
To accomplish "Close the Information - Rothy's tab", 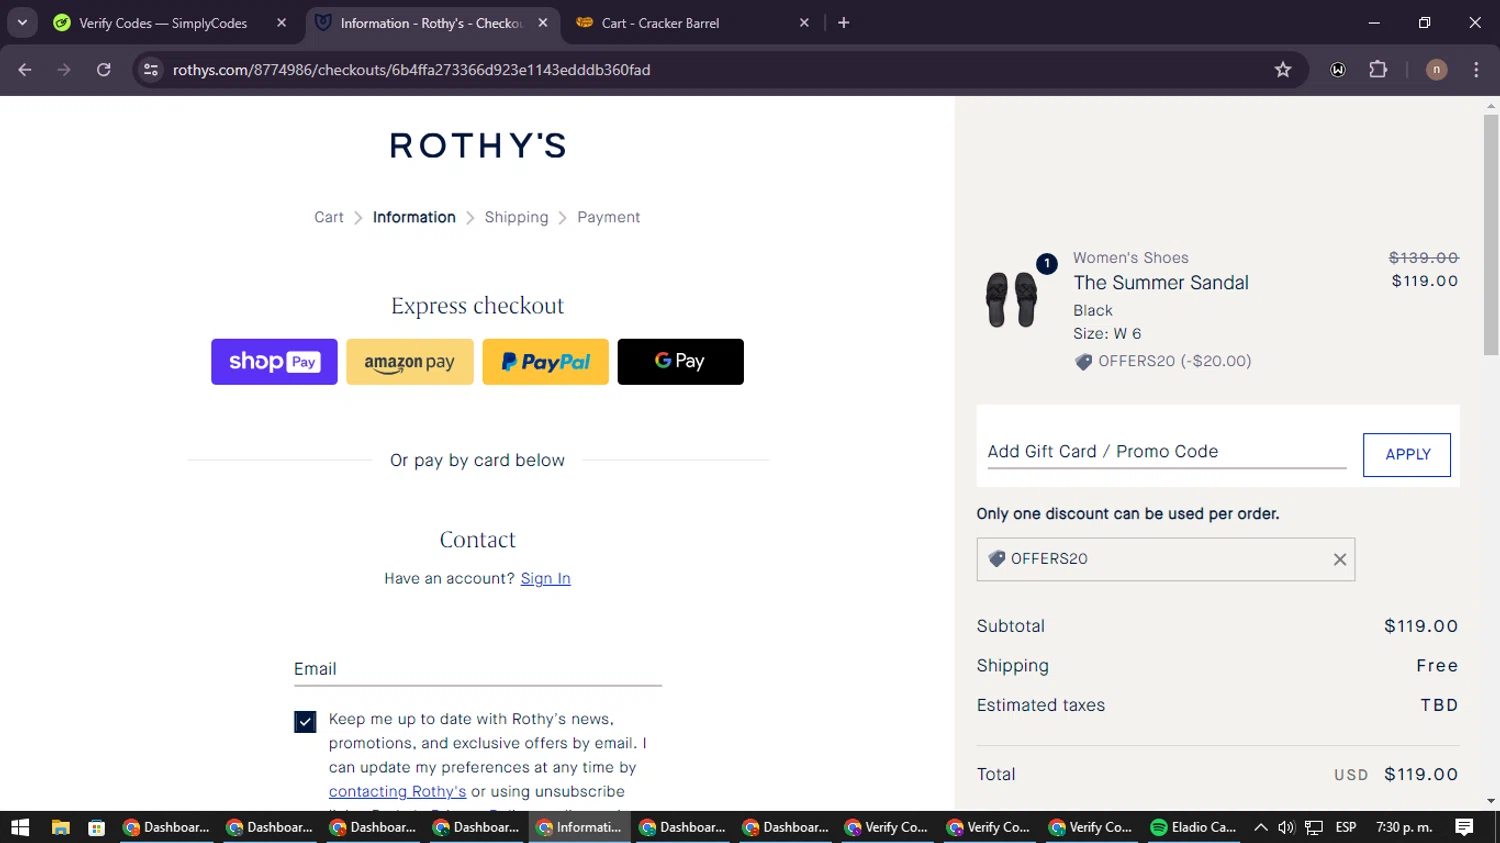I will click(x=543, y=23).
